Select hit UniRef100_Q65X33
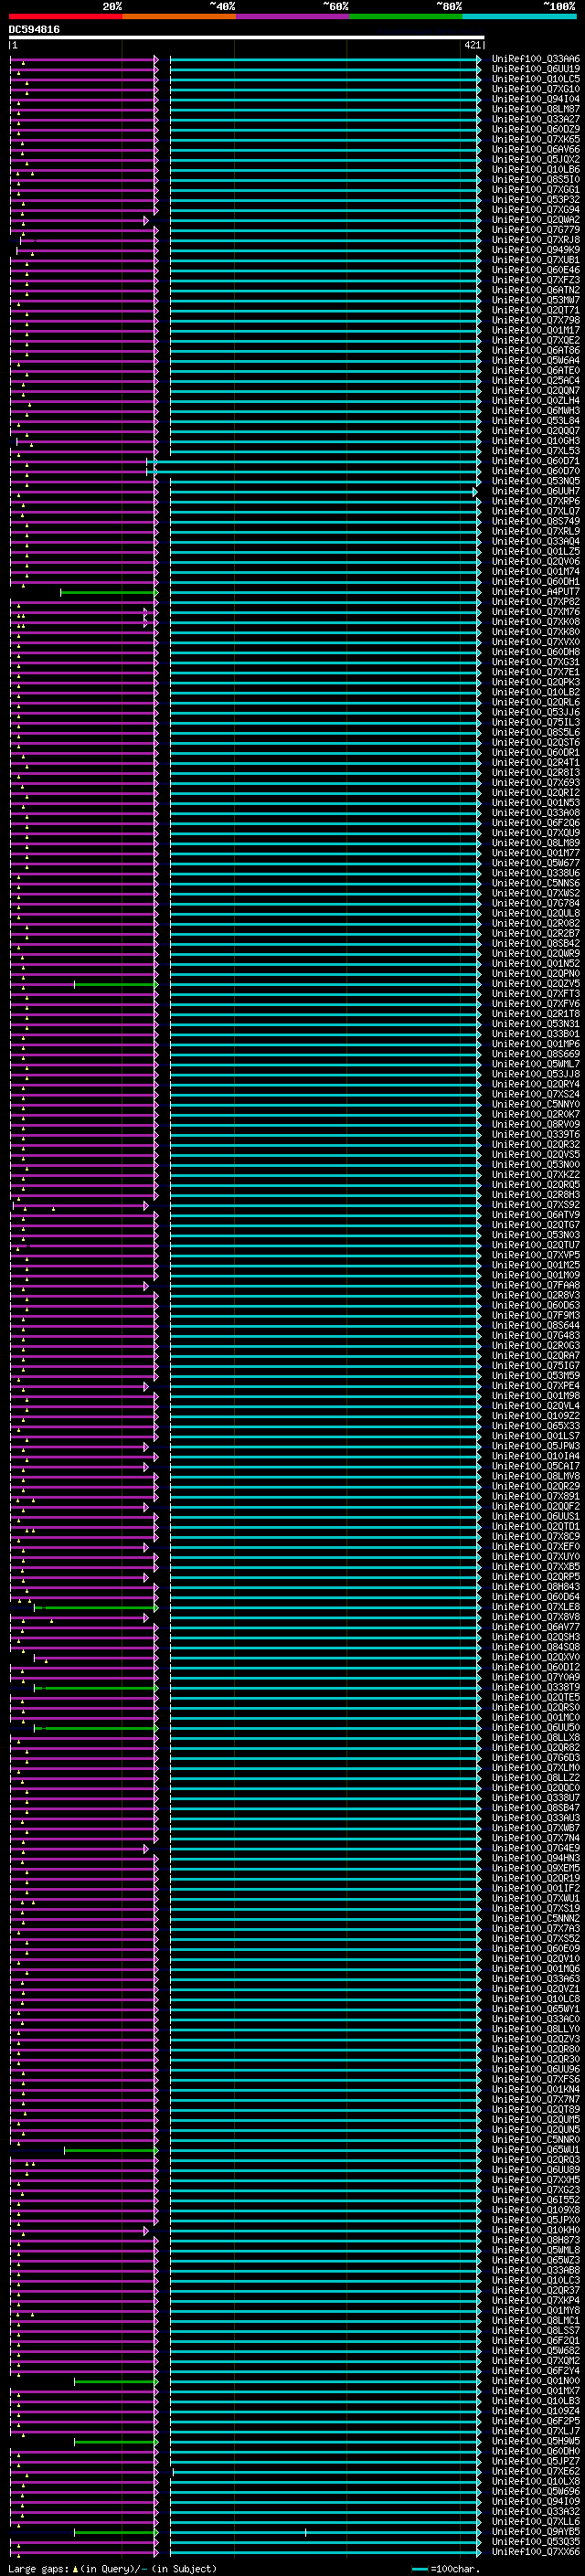This screenshot has width=585, height=2576. tap(536, 1426)
